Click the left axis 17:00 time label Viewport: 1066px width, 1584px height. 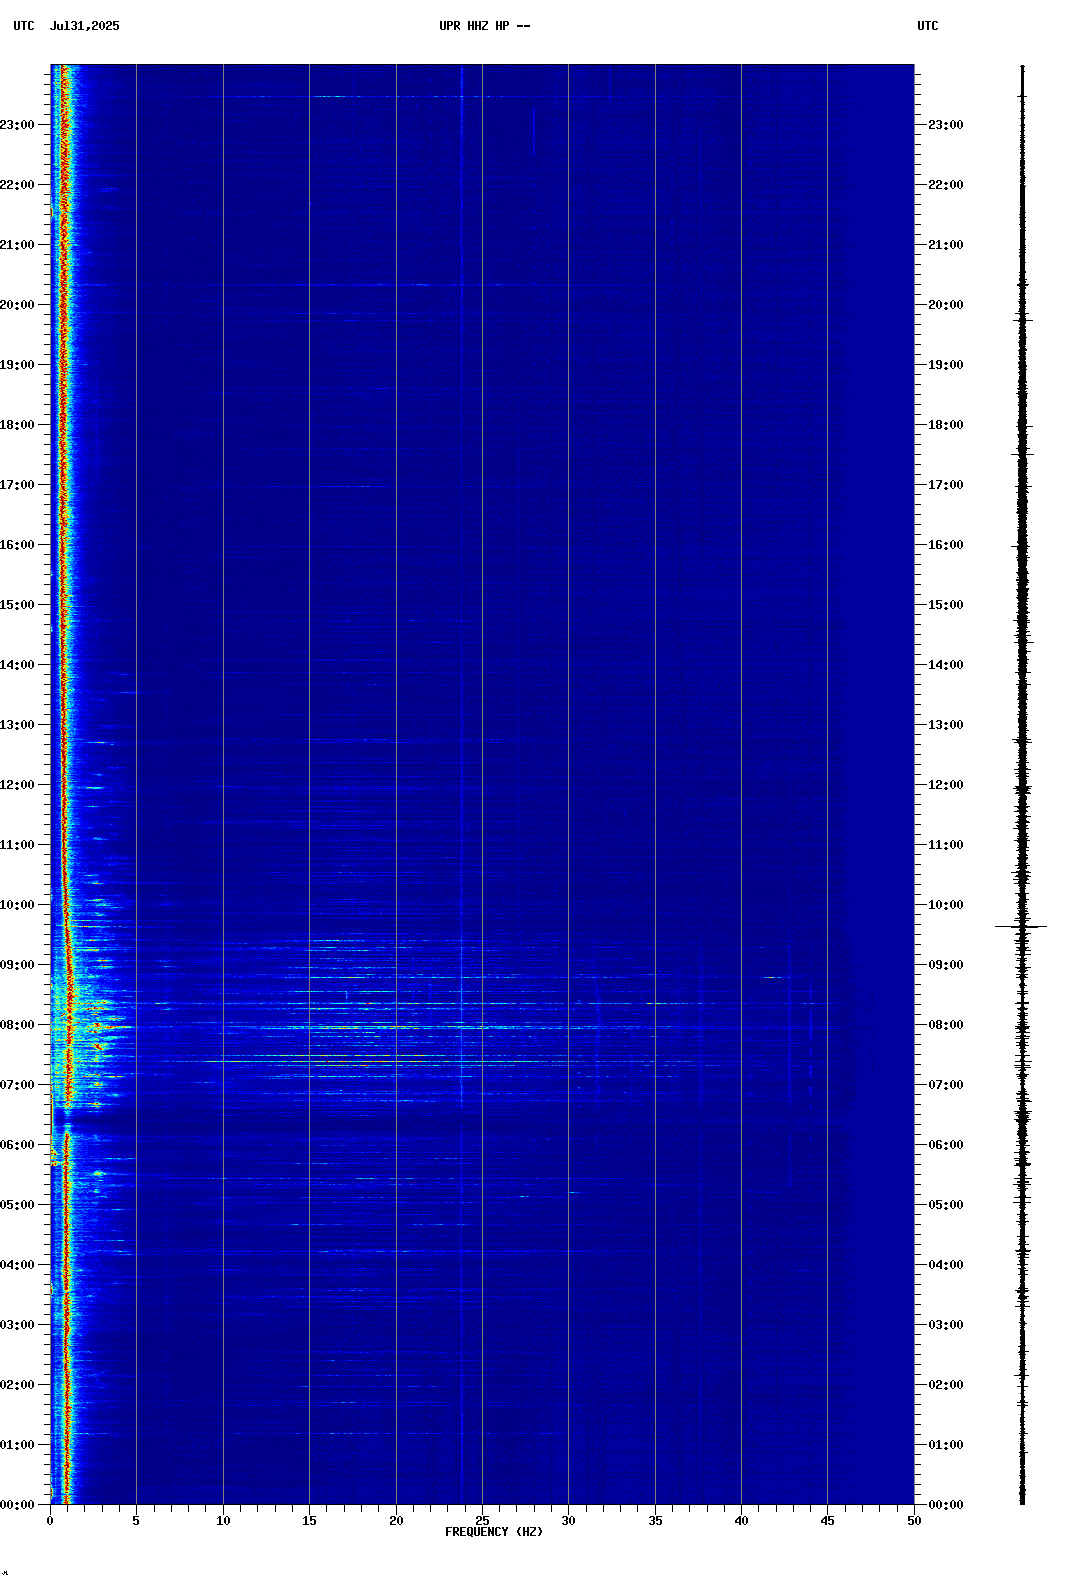pyautogui.click(x=18, y=485)
